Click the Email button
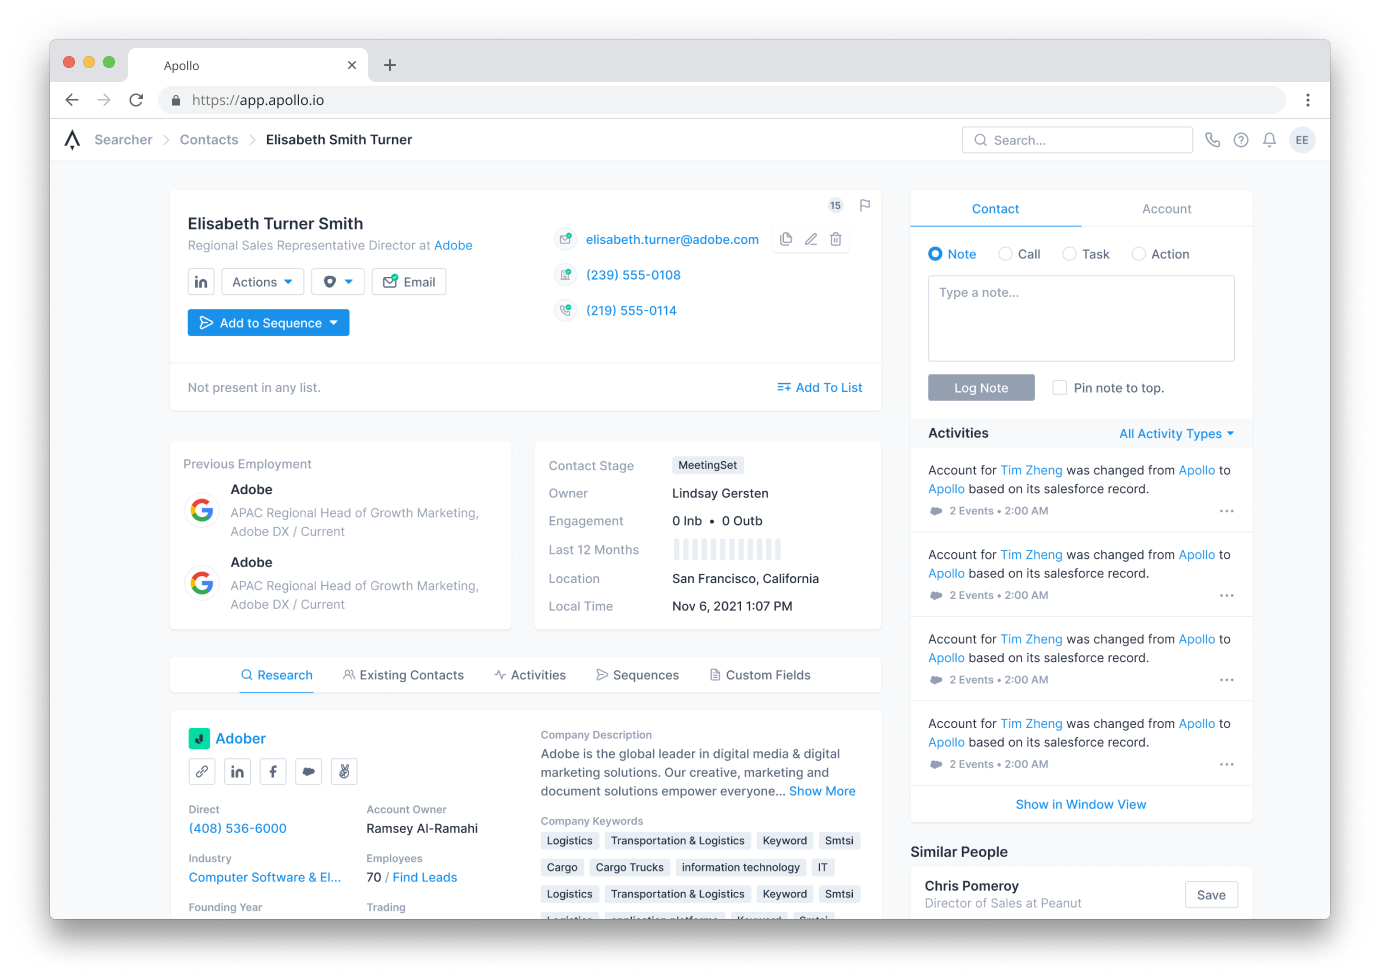The image size is (1380, 979). click(409, 282)
